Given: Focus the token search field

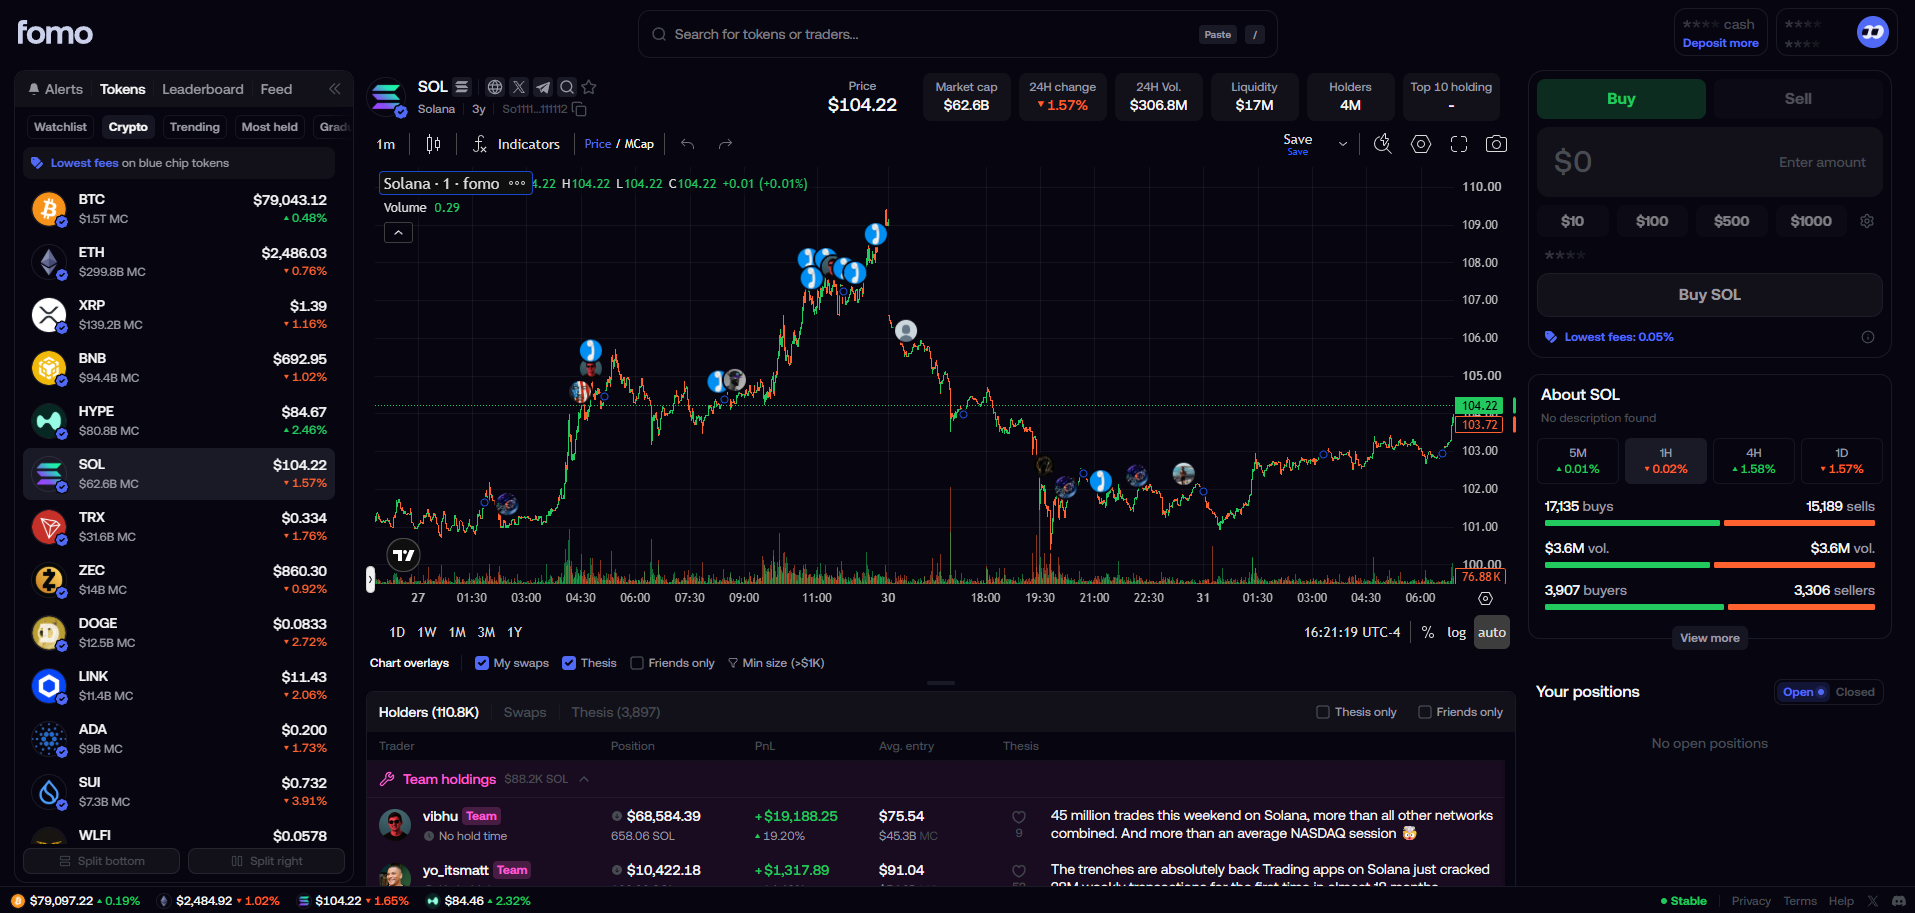Looking at the screenshot, I should coord(957,34).
